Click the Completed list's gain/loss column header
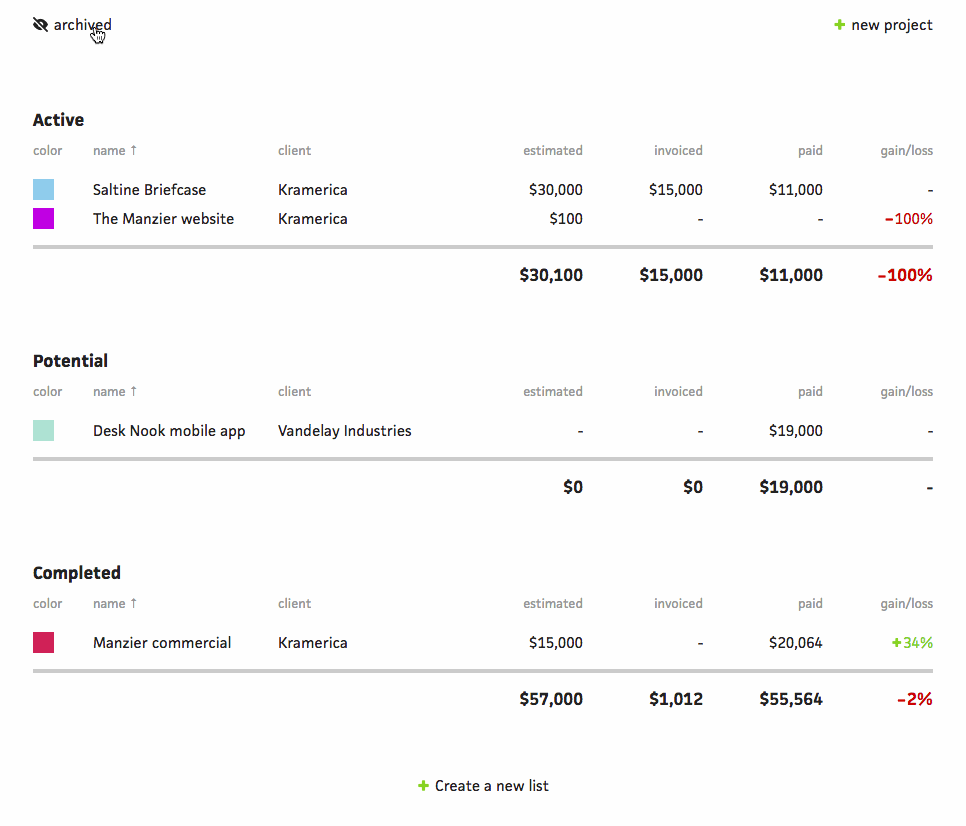 pos(906,604)
